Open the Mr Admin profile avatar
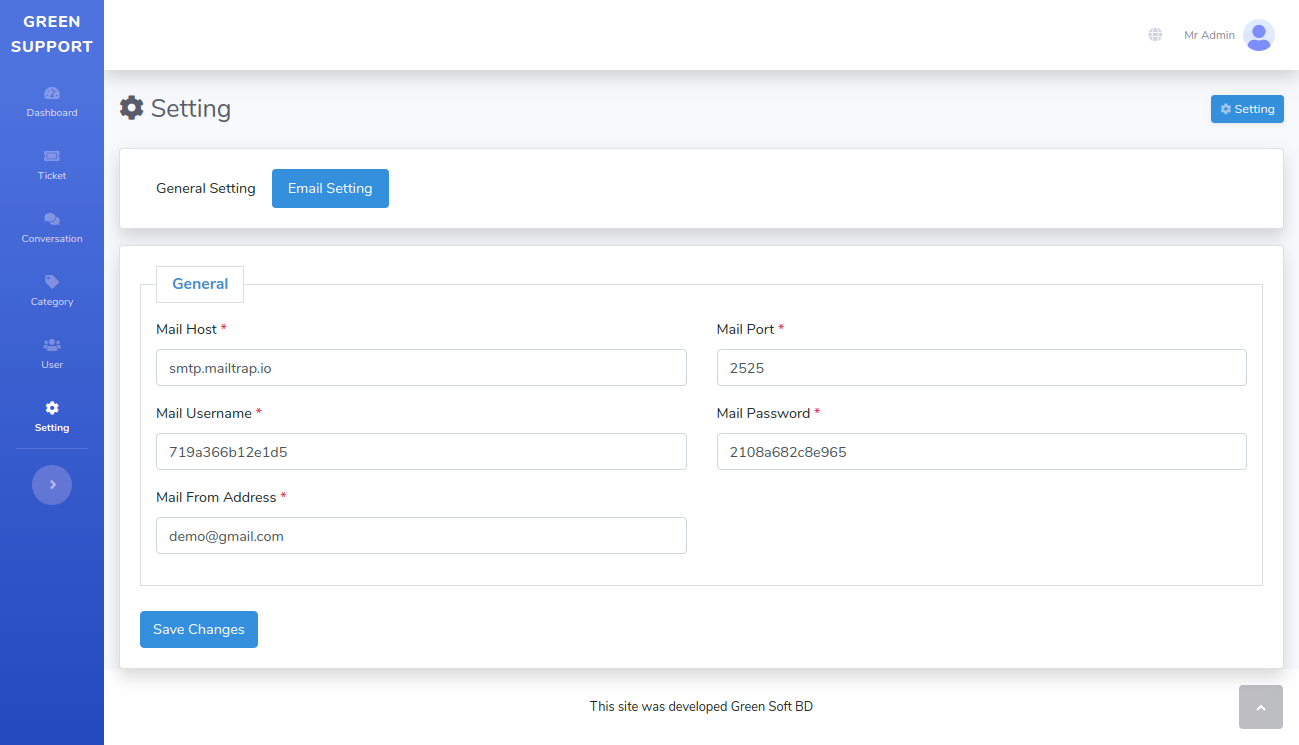This screenshot has height=745, width=1299. [1258, 35]
